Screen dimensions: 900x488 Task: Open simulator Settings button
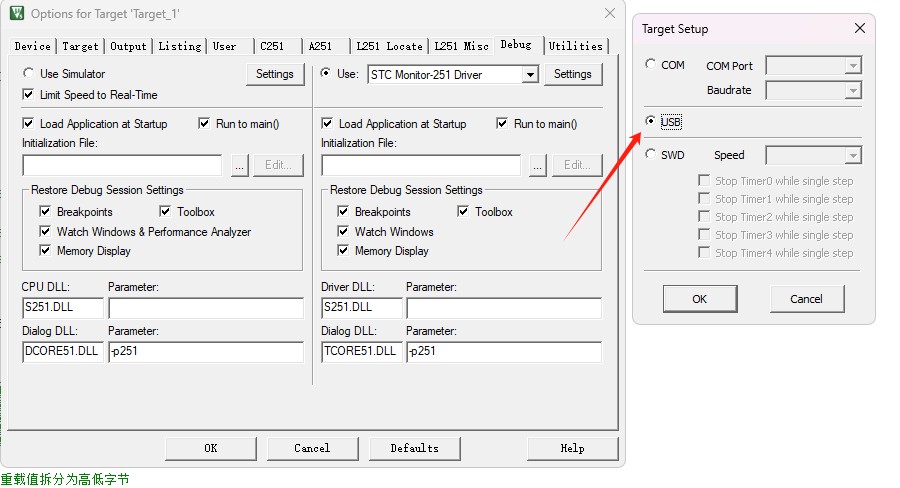[274, 74]
